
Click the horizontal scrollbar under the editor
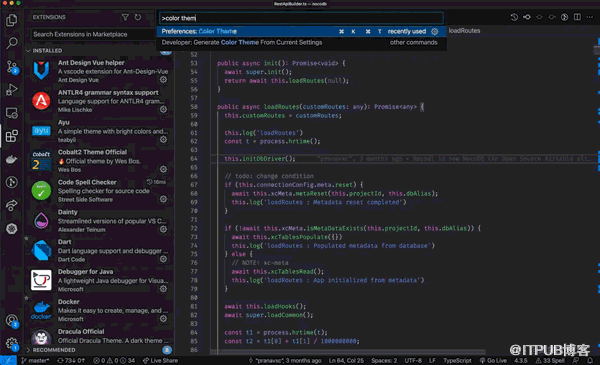(x=348, y=352)
